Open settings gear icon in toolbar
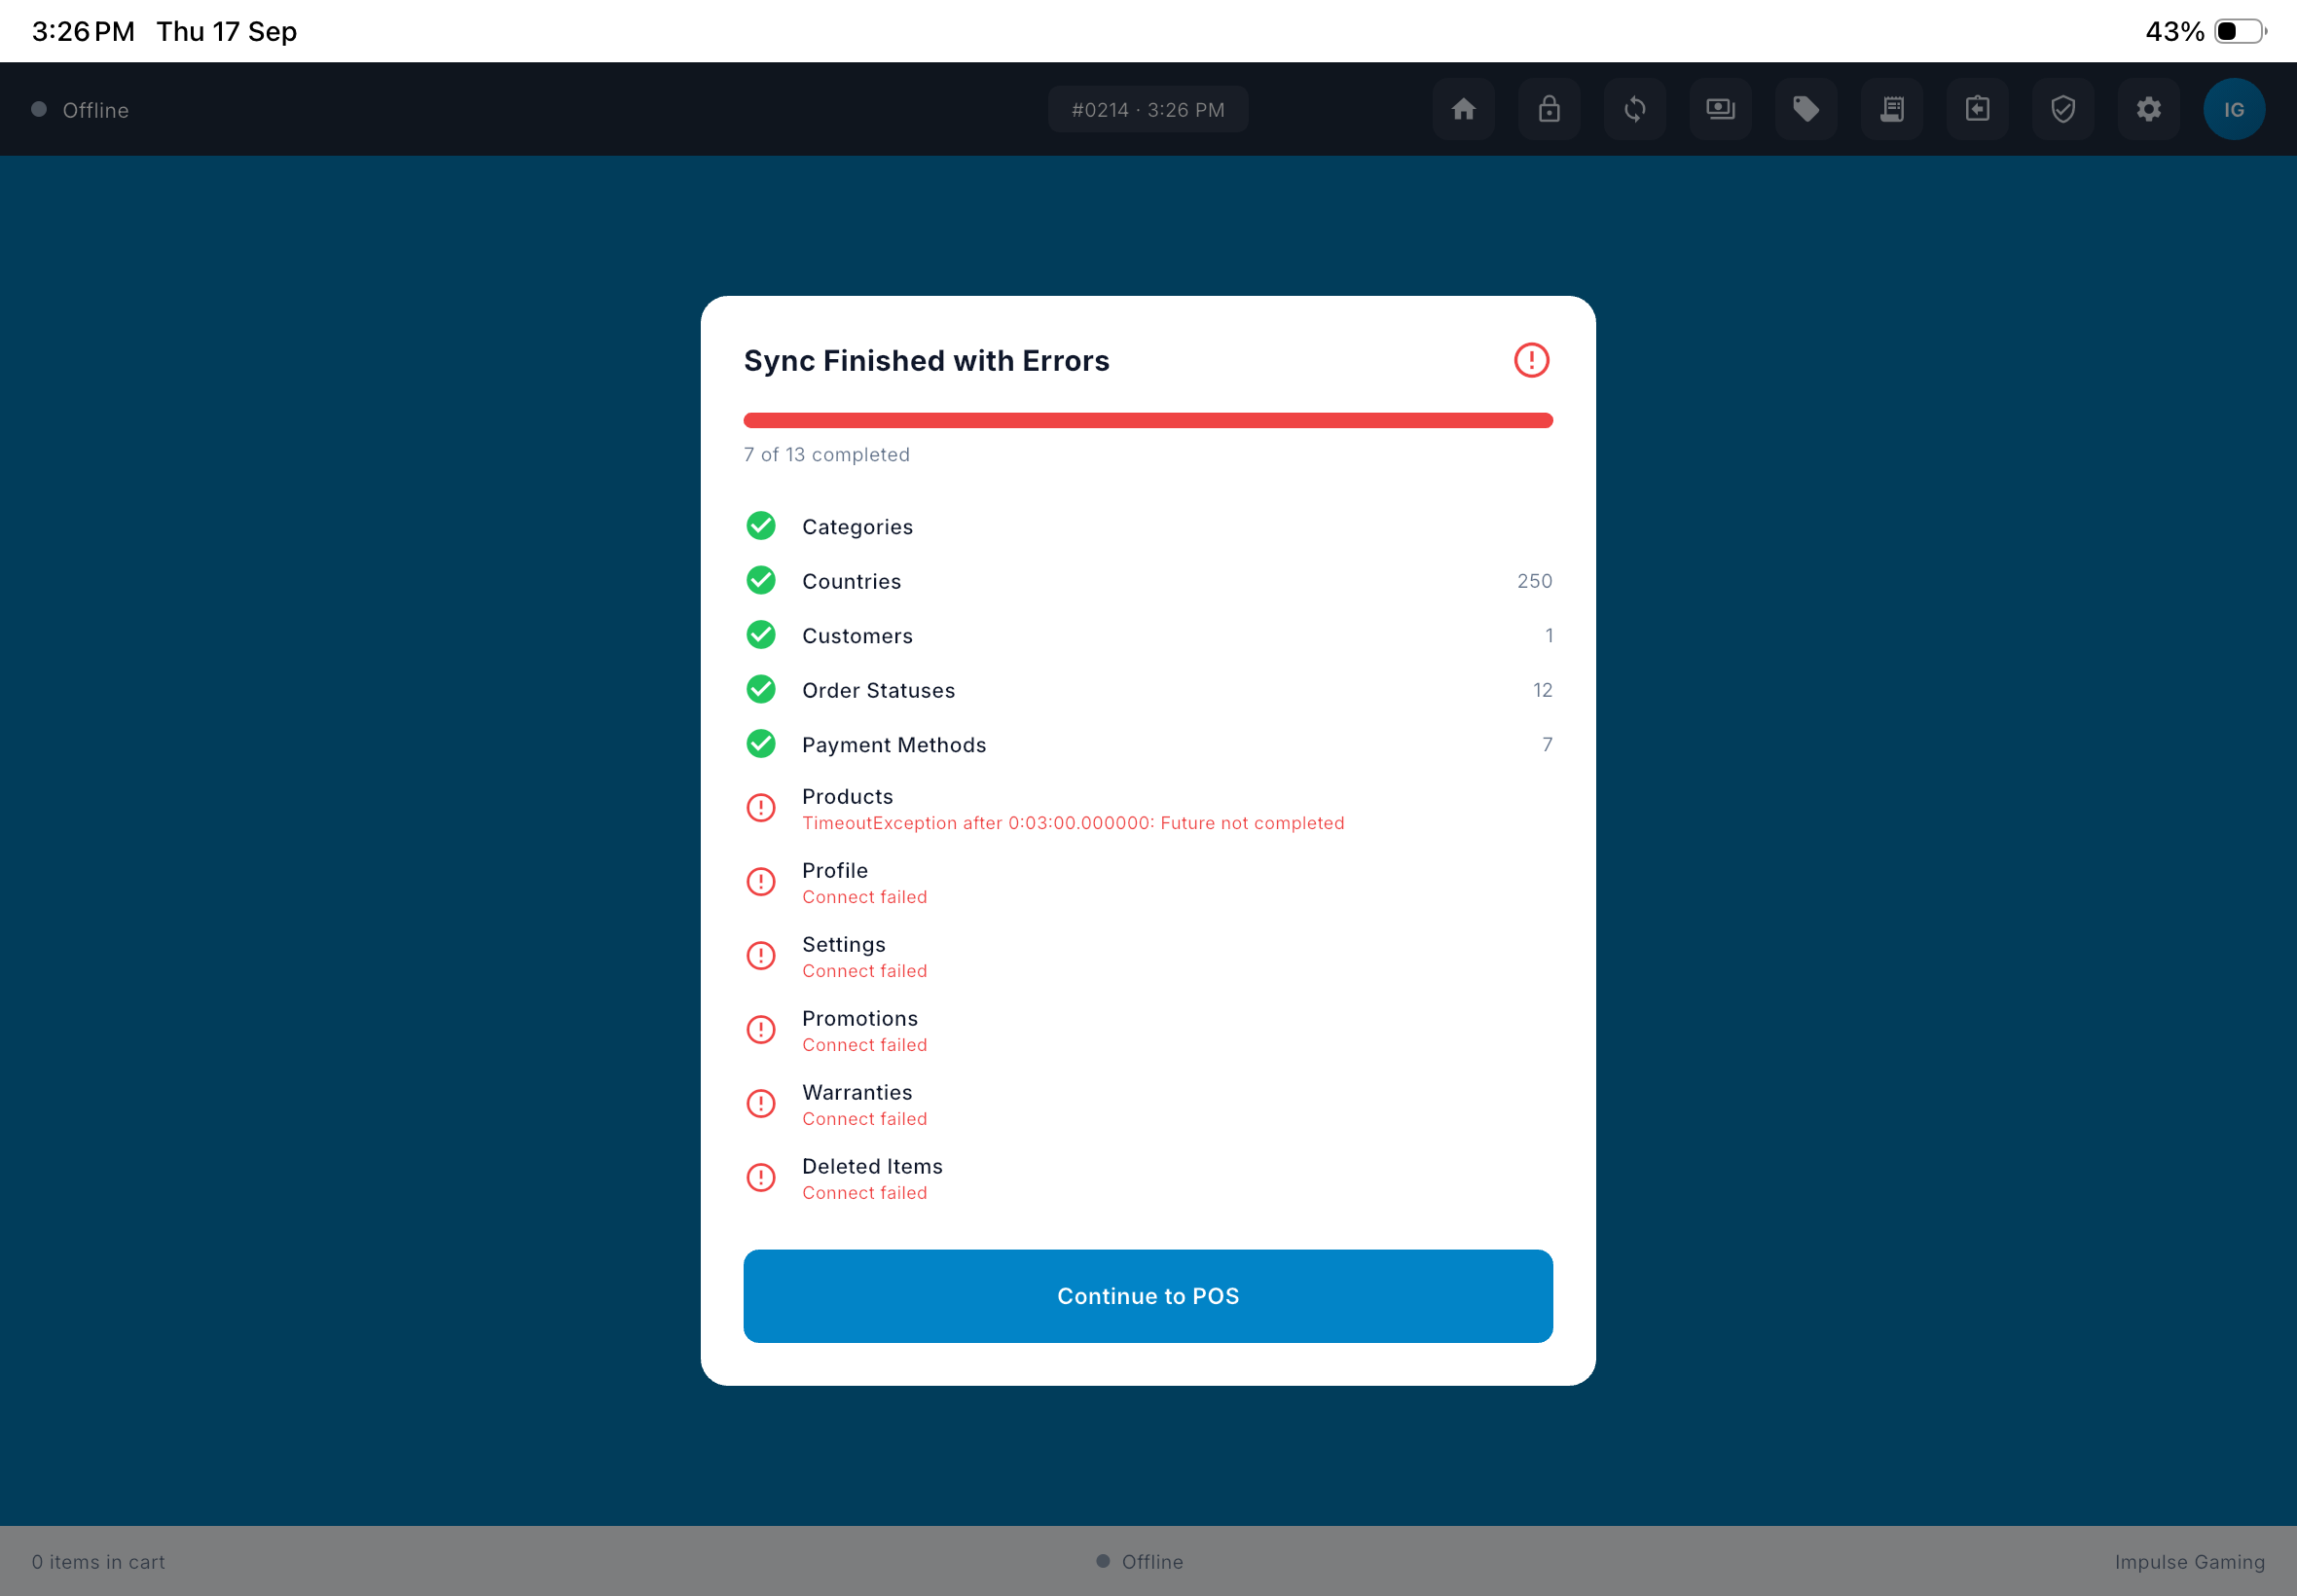The image size is (2297, 1596). click(x=2149, y=109)
